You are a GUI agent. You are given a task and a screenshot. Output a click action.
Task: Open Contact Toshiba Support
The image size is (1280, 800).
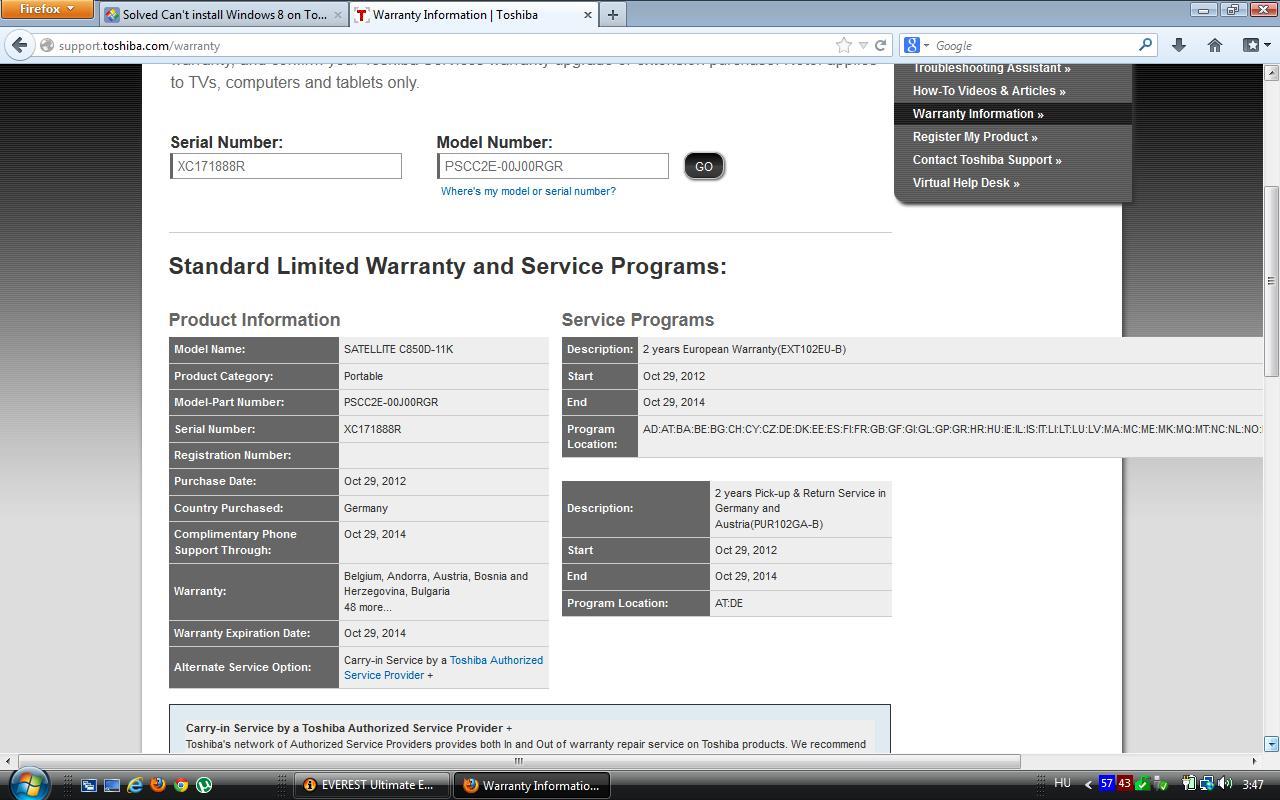pyautogui.click(x=987, y=160)
